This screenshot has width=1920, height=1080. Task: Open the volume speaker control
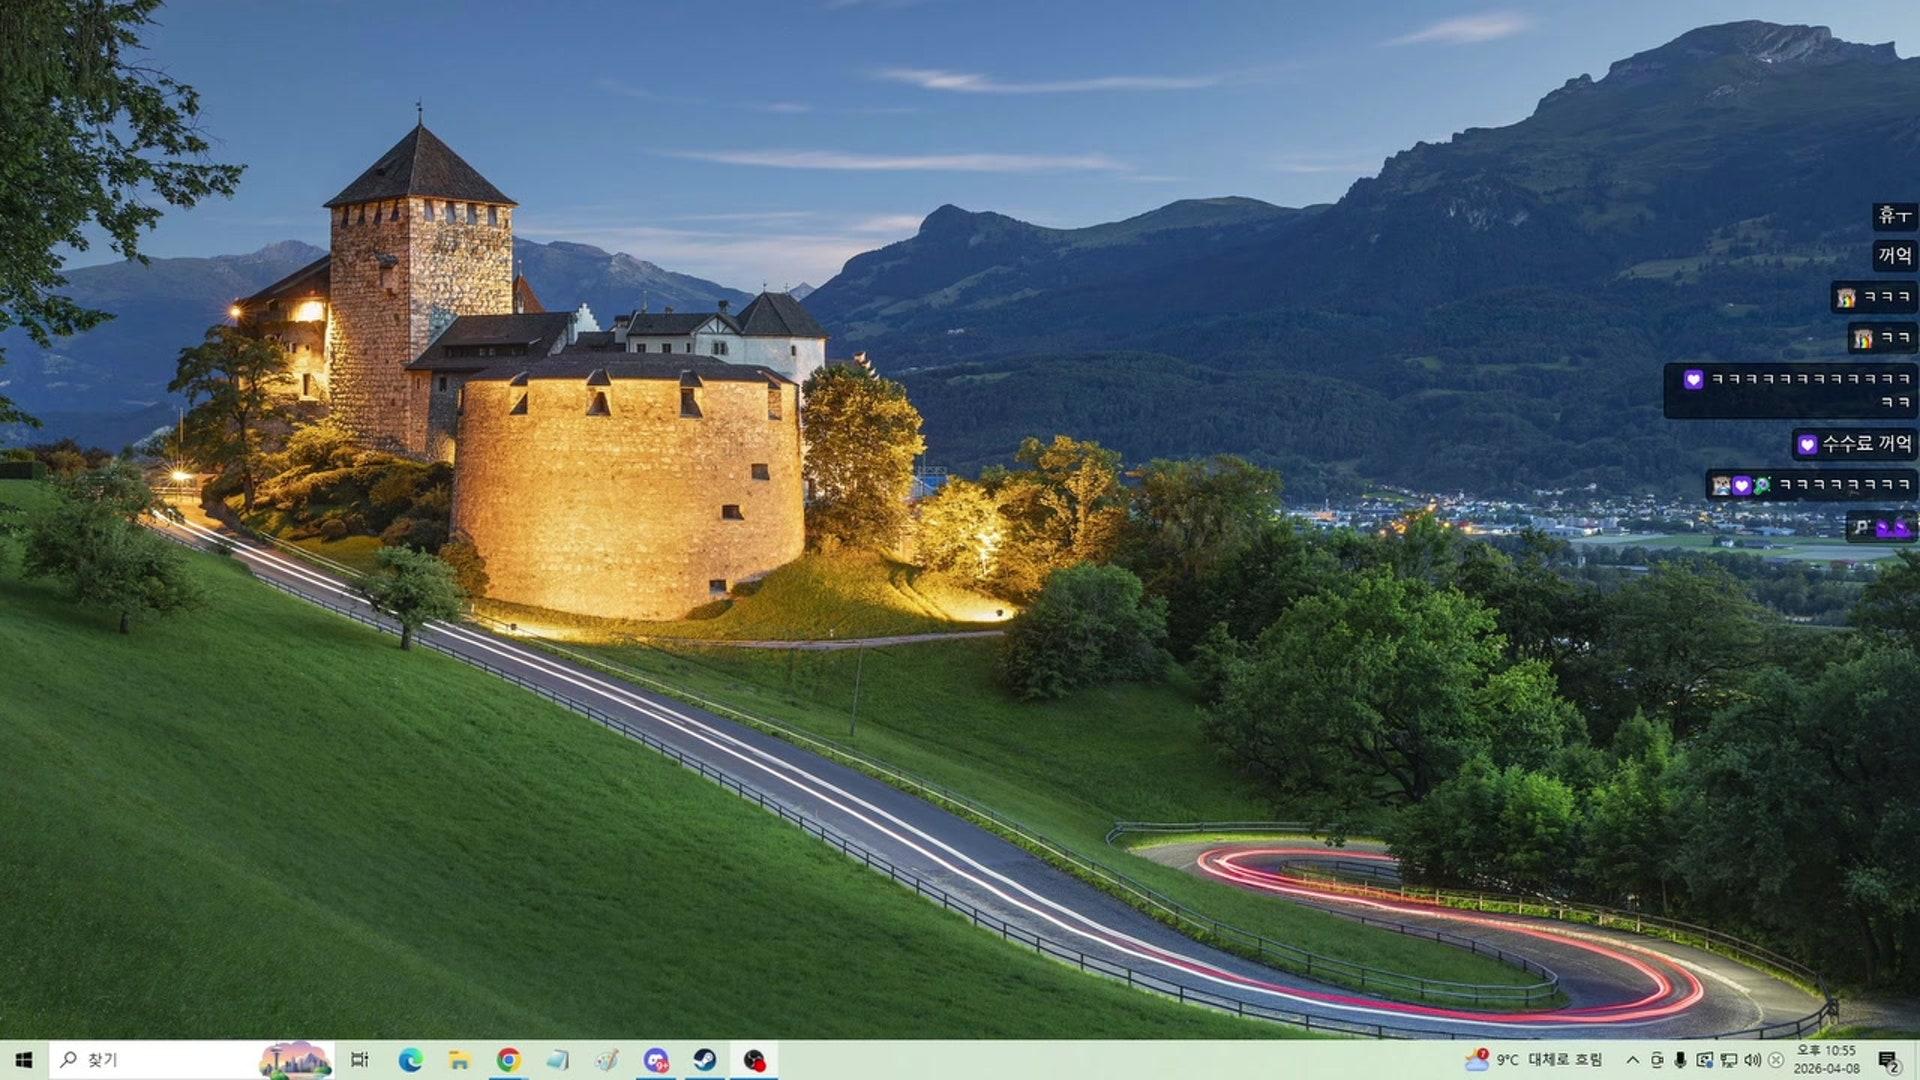click(1753, 1060)
